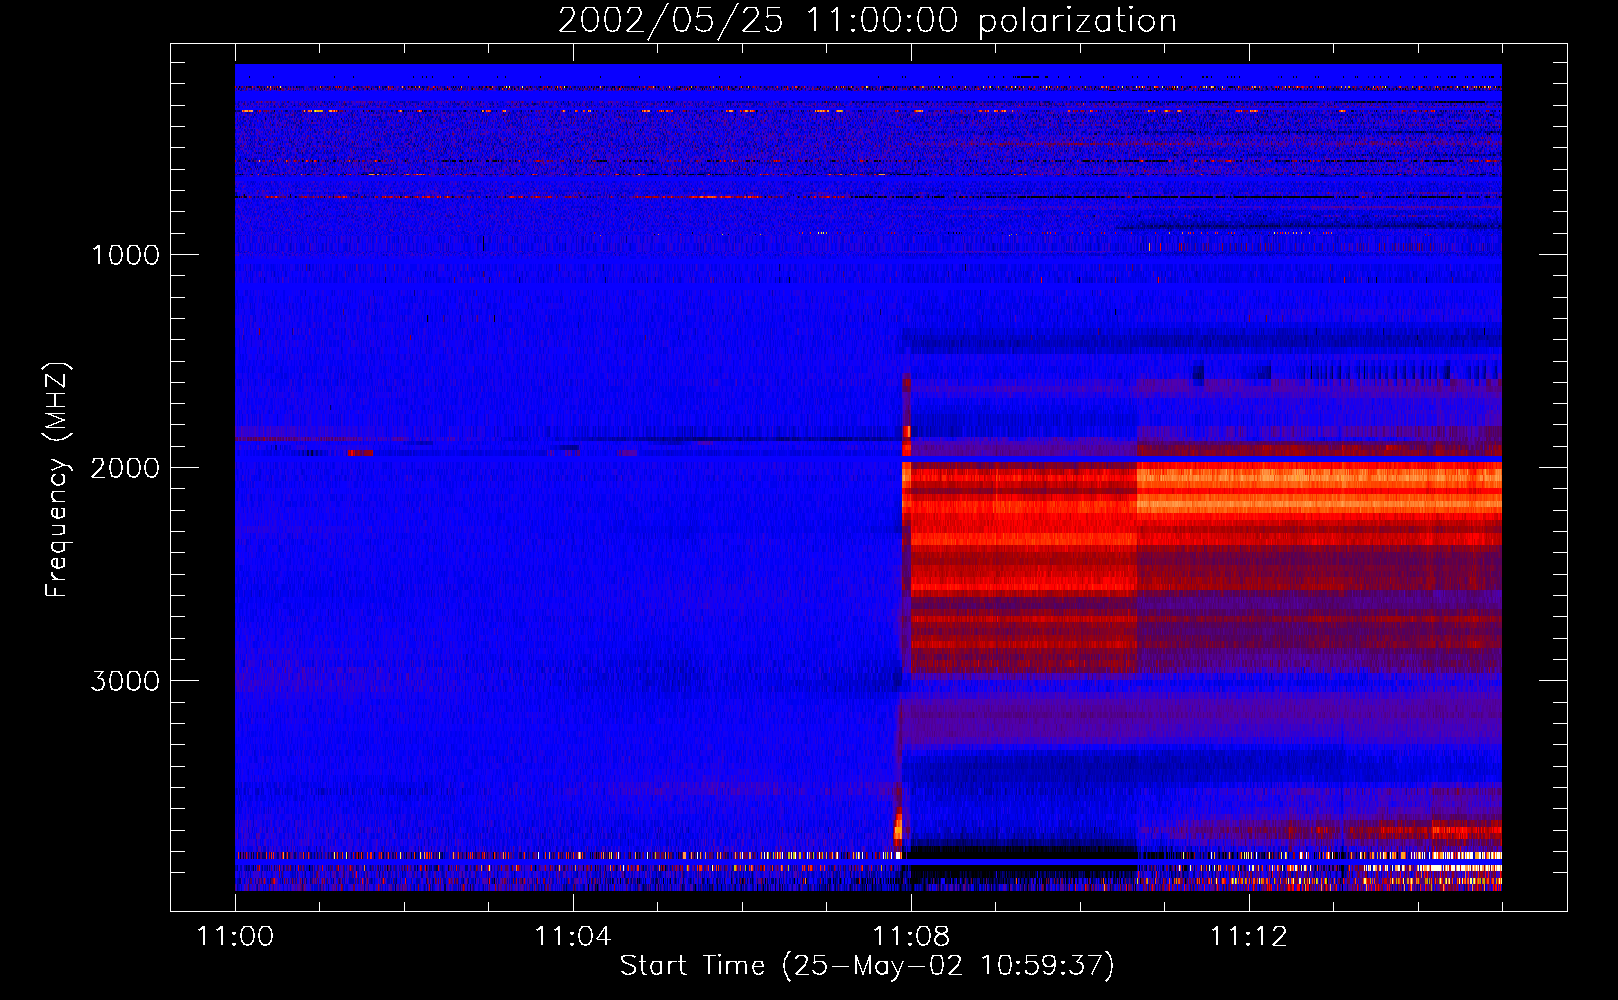The image size is (1618, 1000).
Task: Click the 11:12 time tick label
Action: tap(1248, 937)
